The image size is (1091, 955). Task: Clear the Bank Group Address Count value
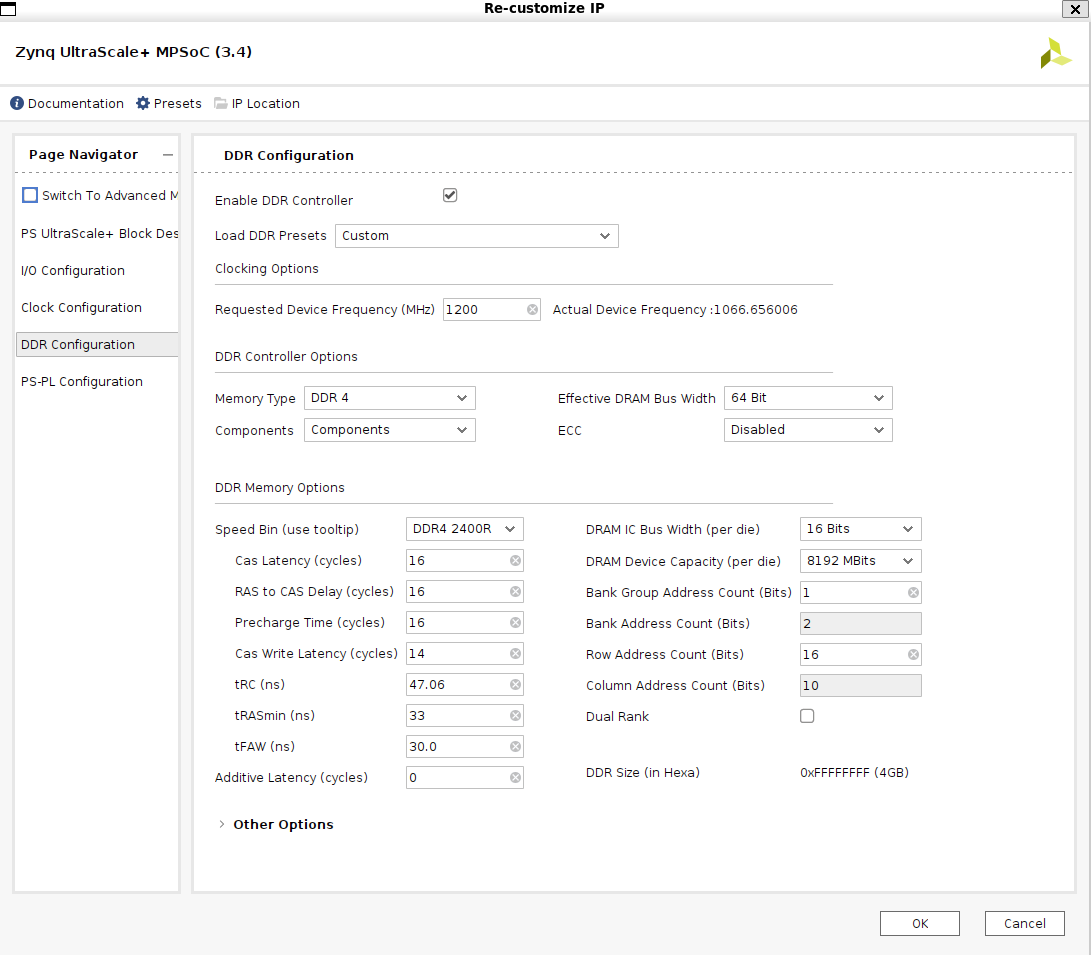click(914, 593)
